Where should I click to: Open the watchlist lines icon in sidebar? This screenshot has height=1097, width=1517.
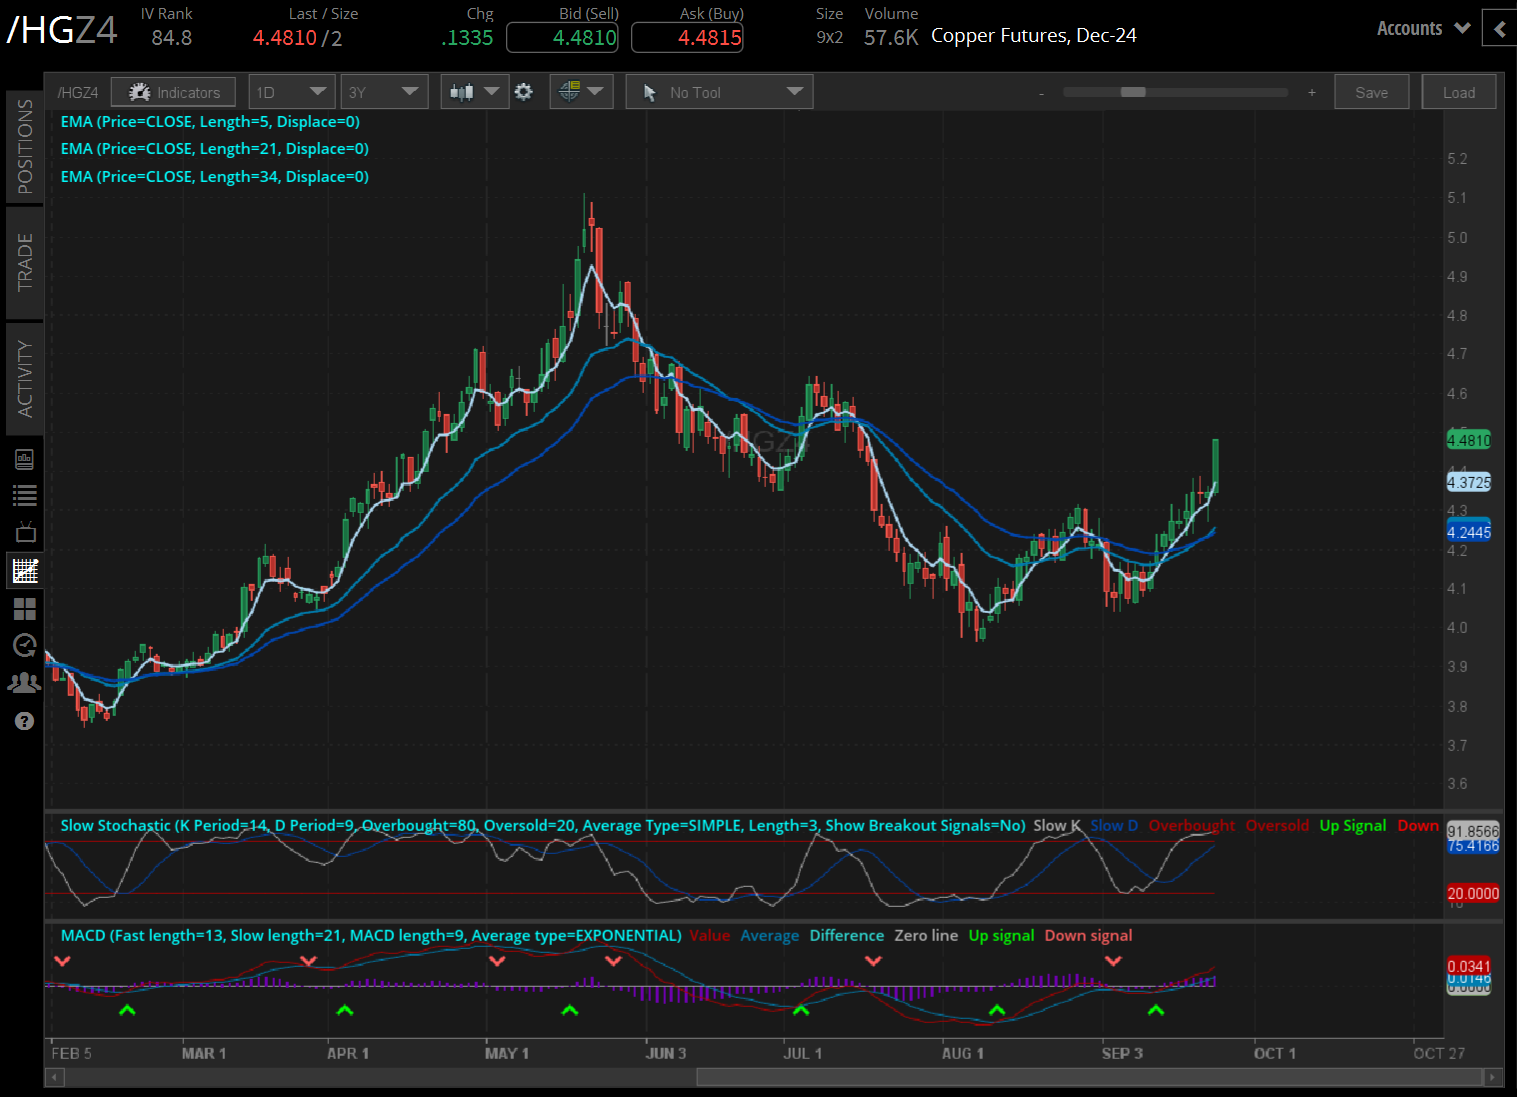[x=25, y=495]
